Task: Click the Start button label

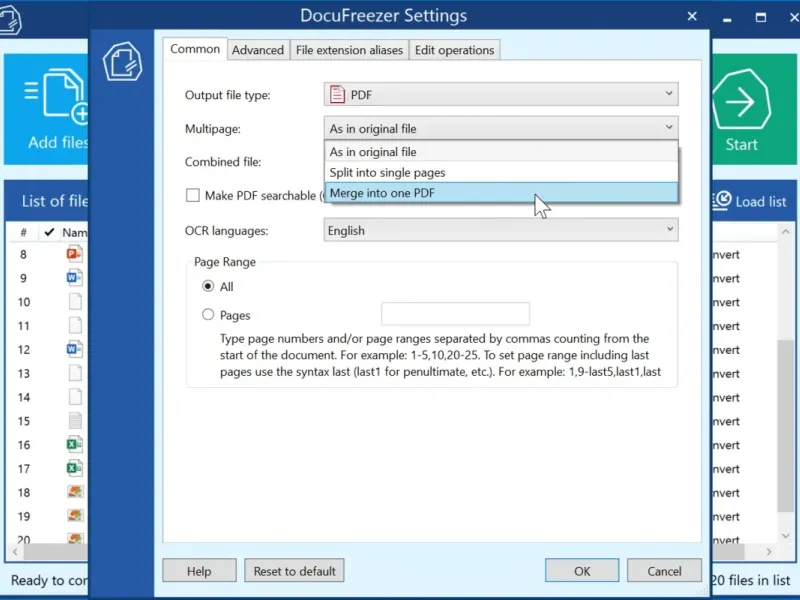Action: tap(741, 144)
